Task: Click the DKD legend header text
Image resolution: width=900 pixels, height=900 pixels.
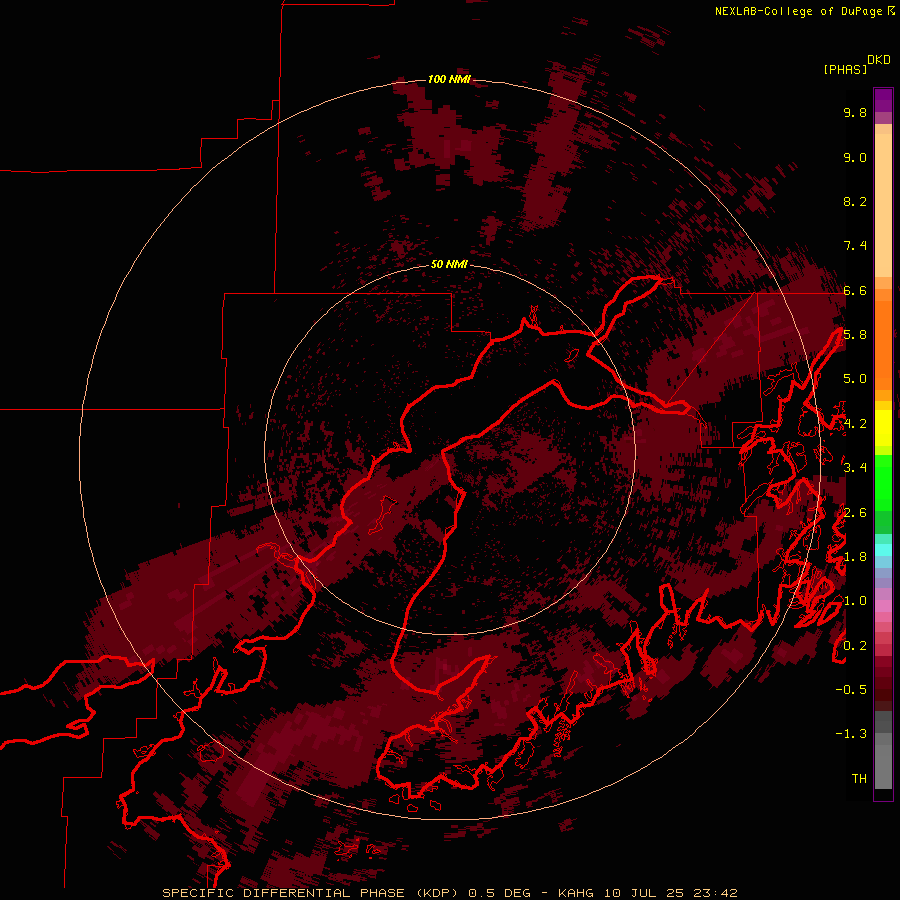Action: click(x=879, y=59)
